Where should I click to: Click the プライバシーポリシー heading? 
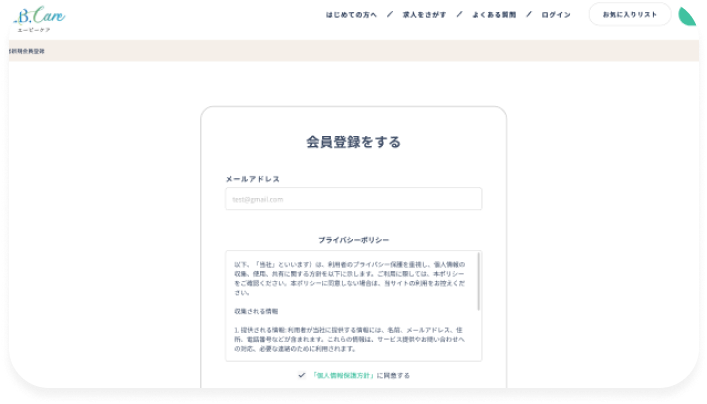tap(354, 240)
